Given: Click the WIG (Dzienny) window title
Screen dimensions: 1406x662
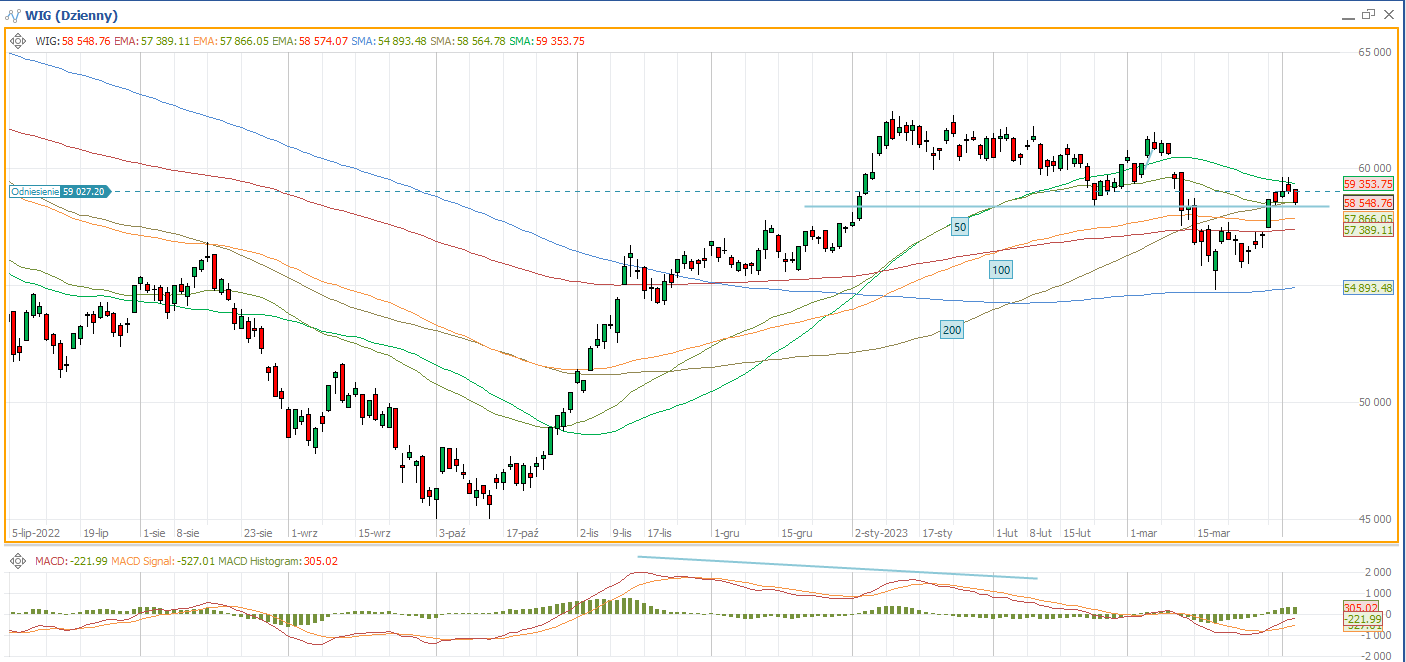Looking at the screenshot, I should click(70, 15).
